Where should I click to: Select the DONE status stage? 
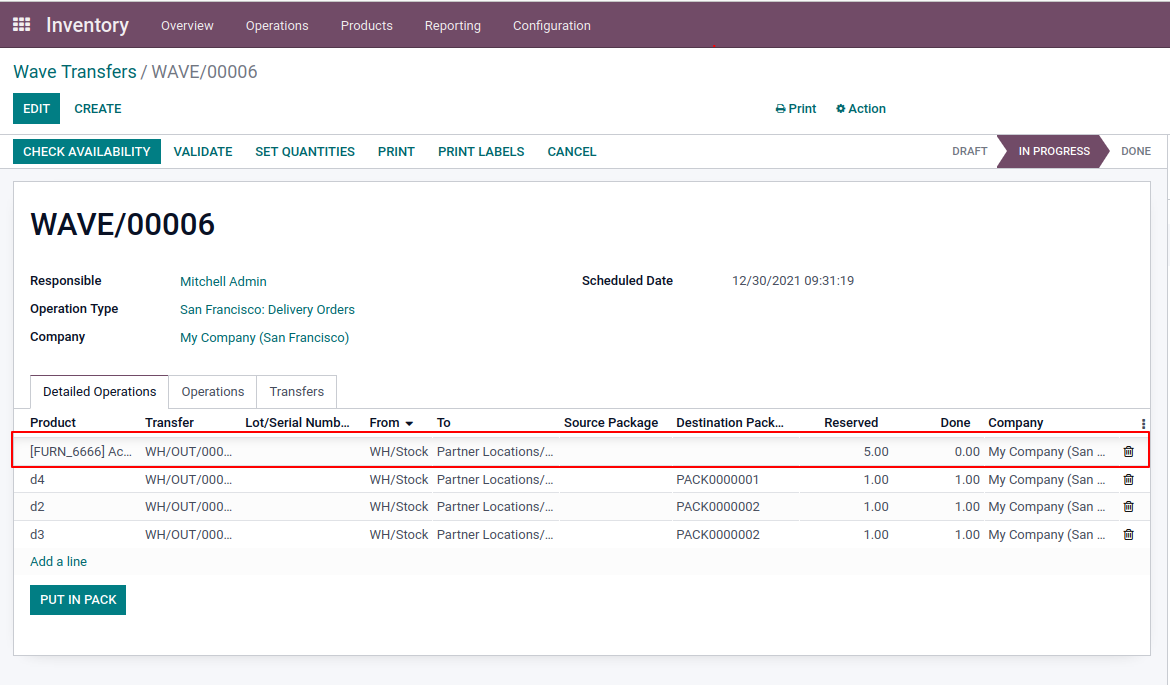pyautogui.click(x=1136, y=151)
